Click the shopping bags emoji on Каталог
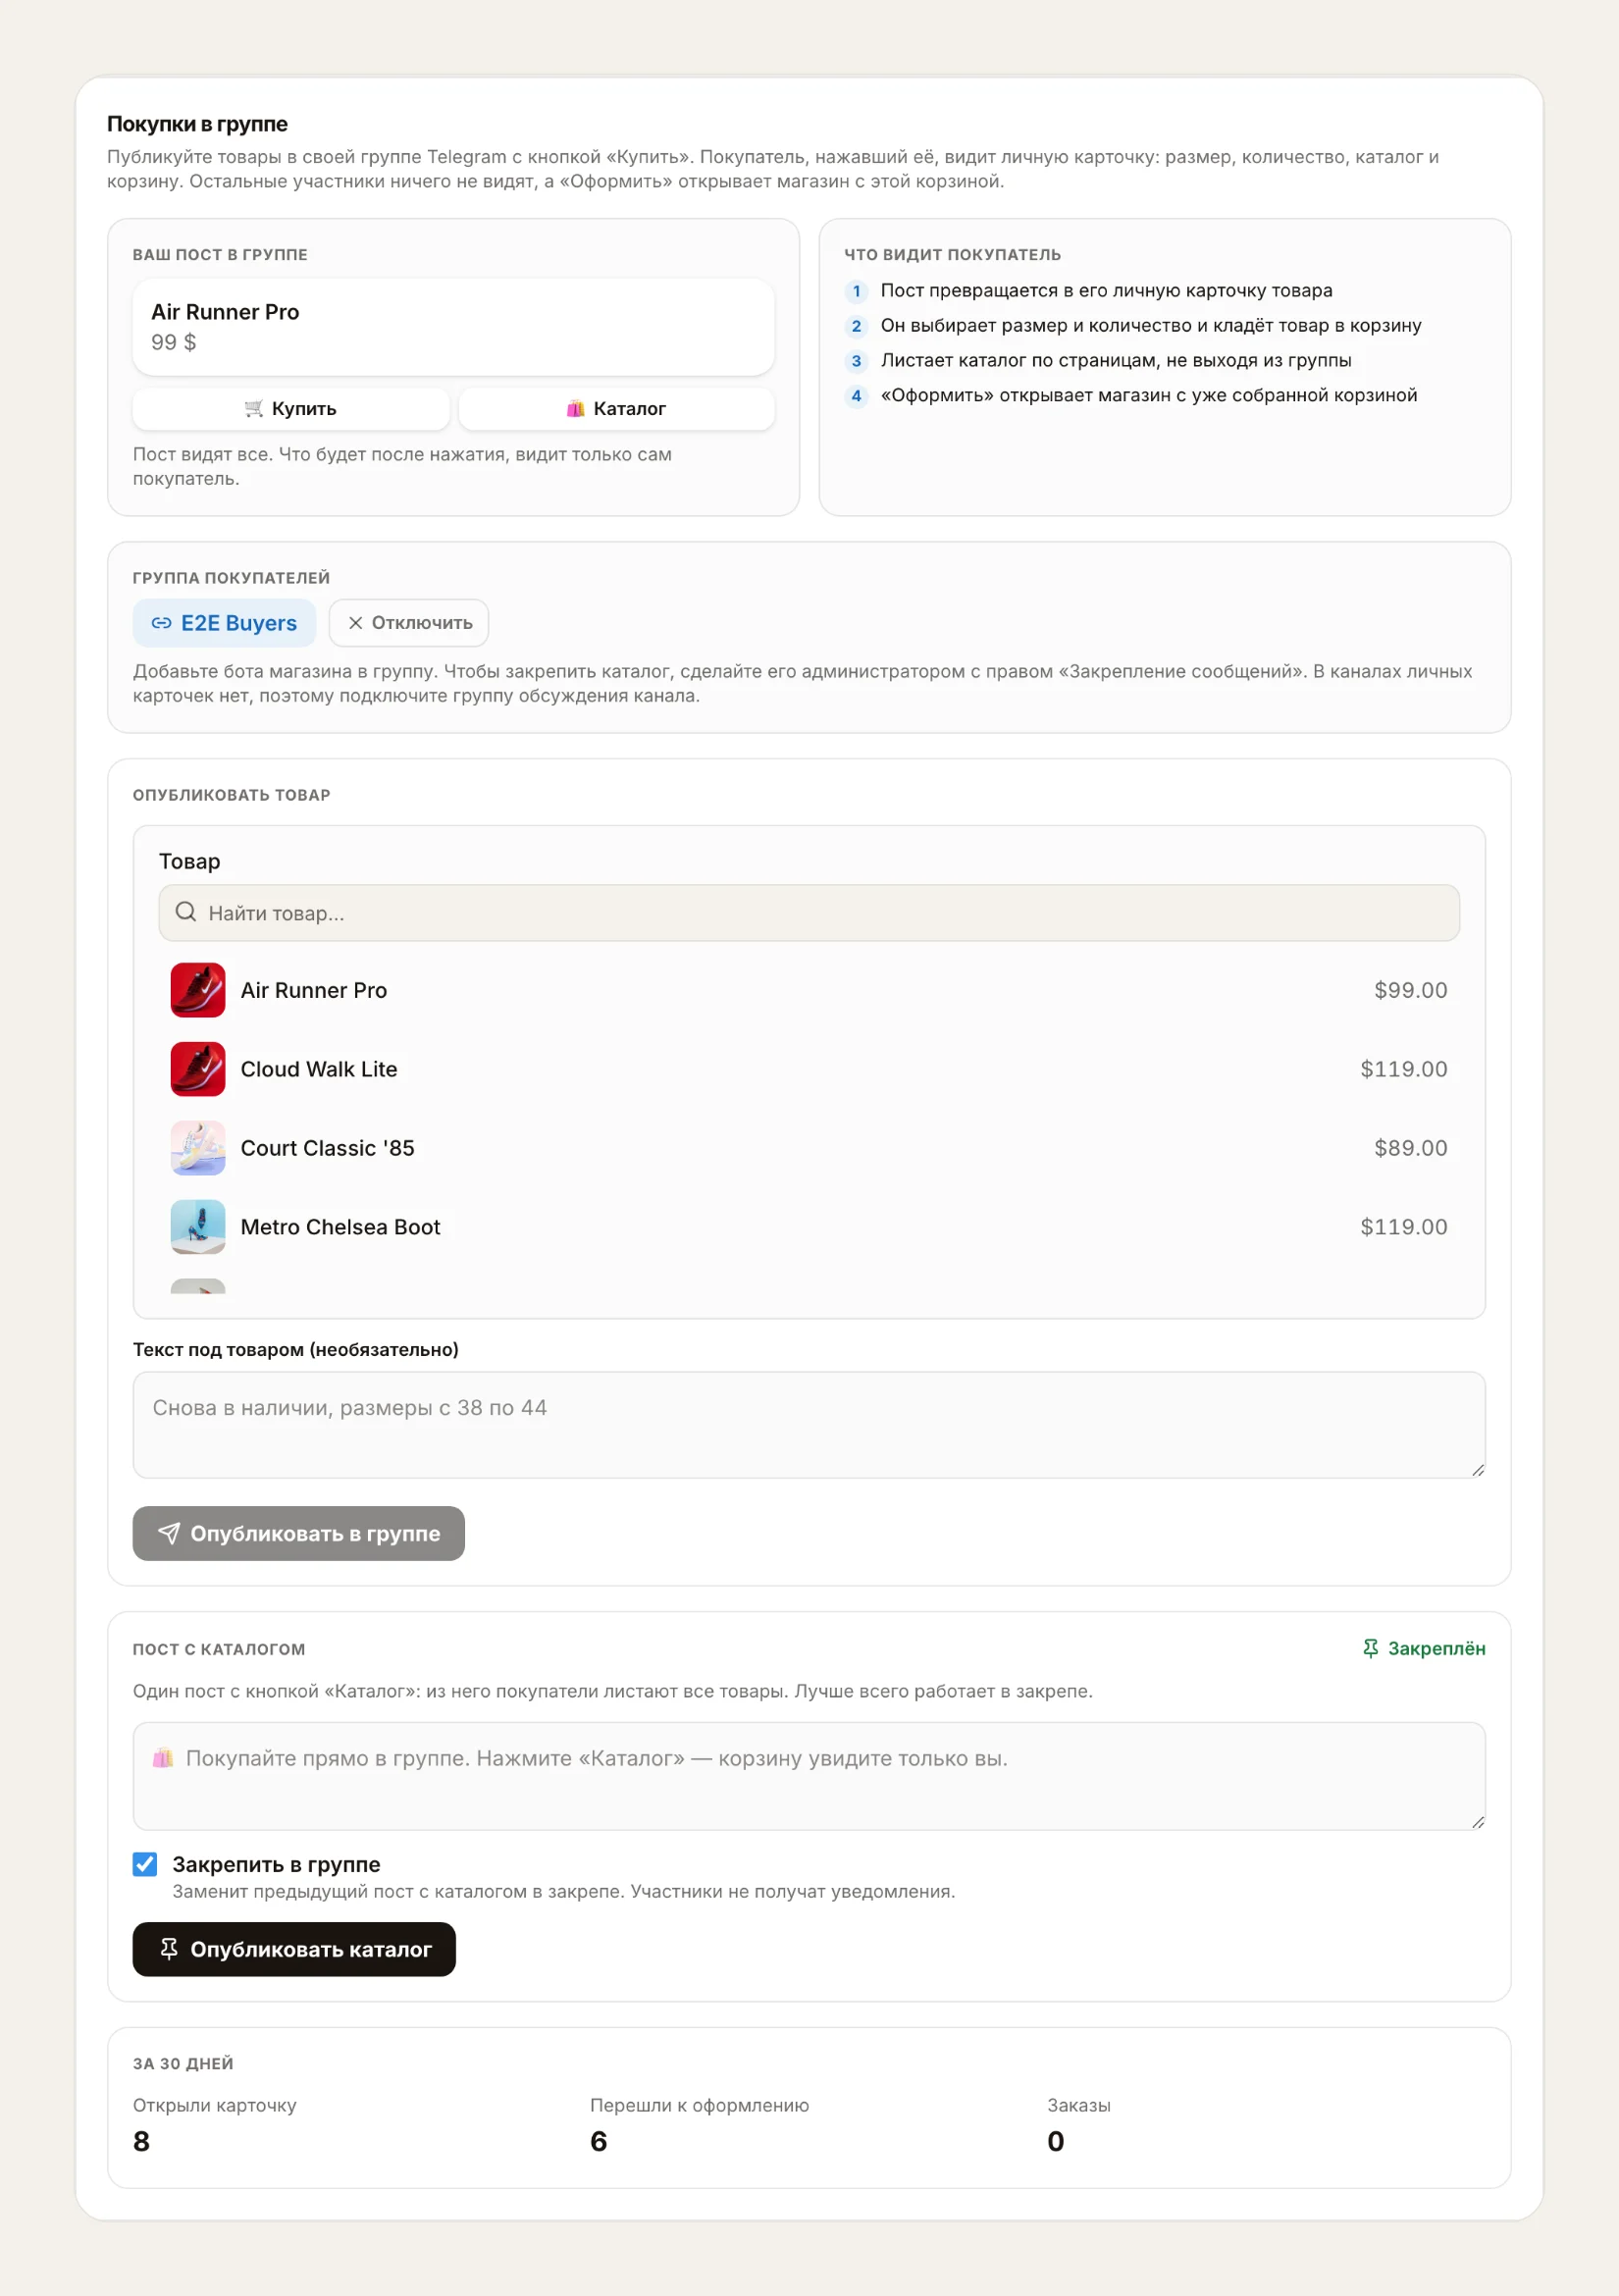The width and height of the screenshot is (1619, 2296). point(576,408)
